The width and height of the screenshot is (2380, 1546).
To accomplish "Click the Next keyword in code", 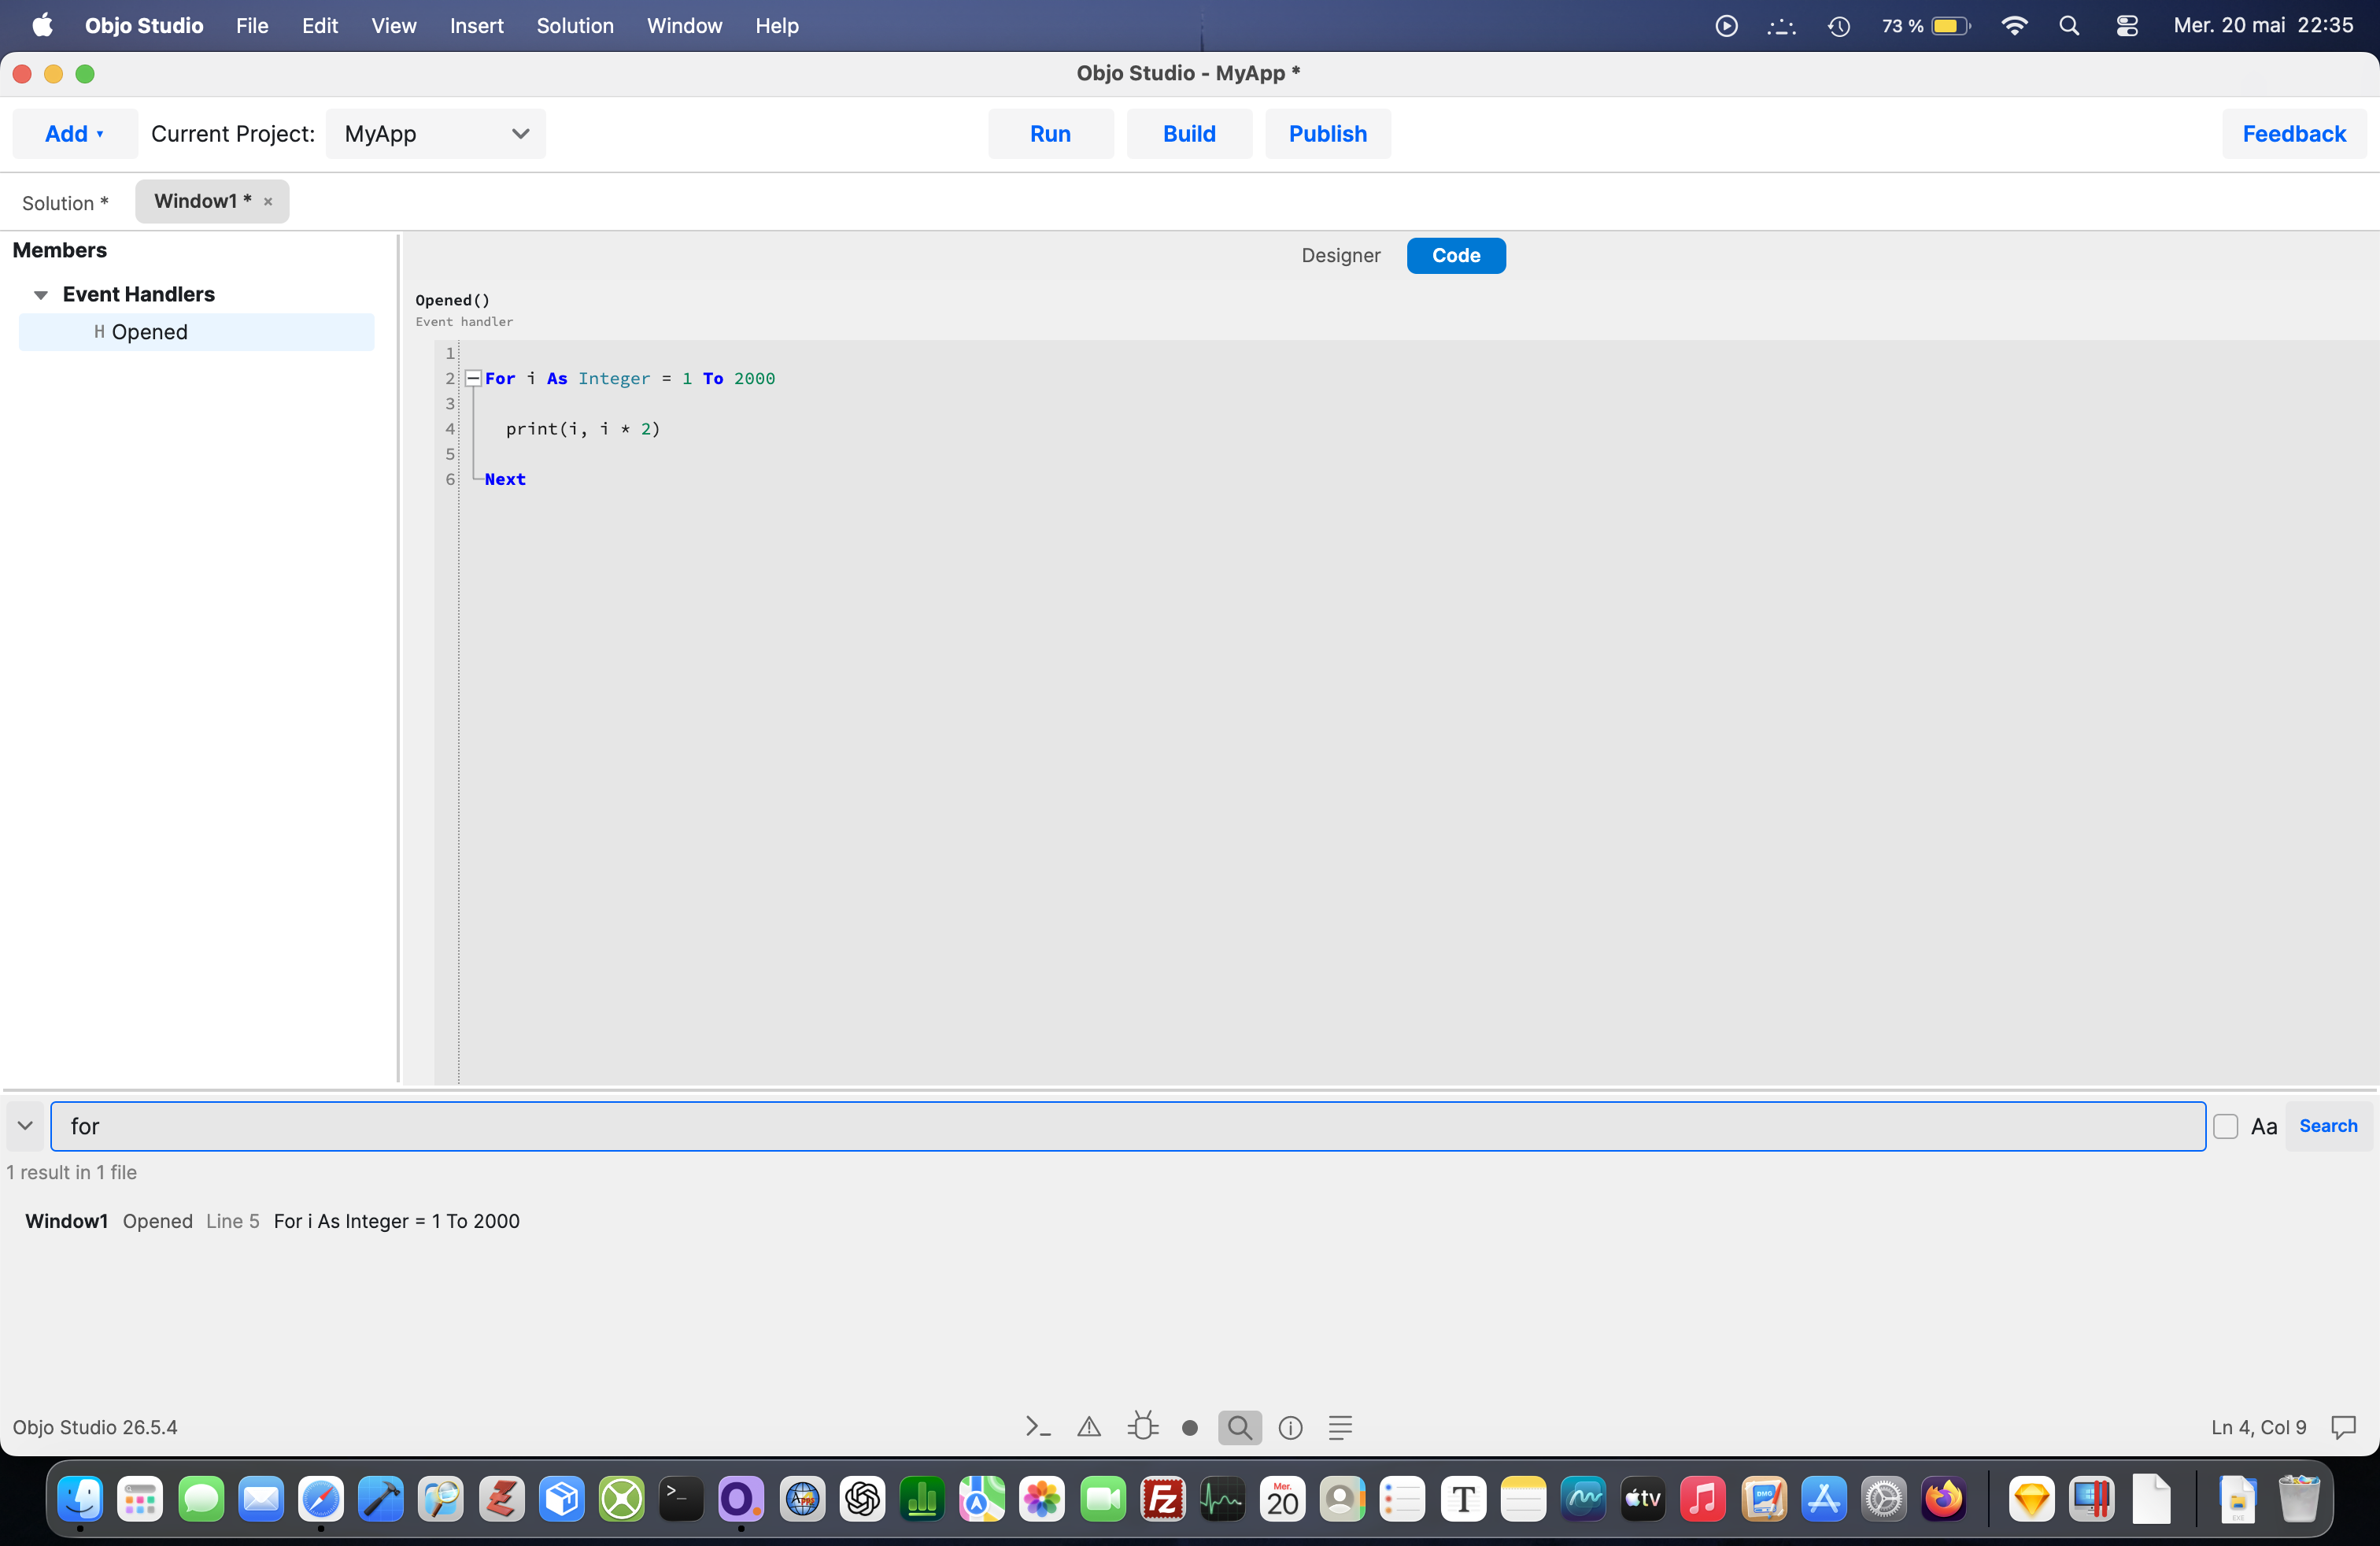I will coord(505,479).
